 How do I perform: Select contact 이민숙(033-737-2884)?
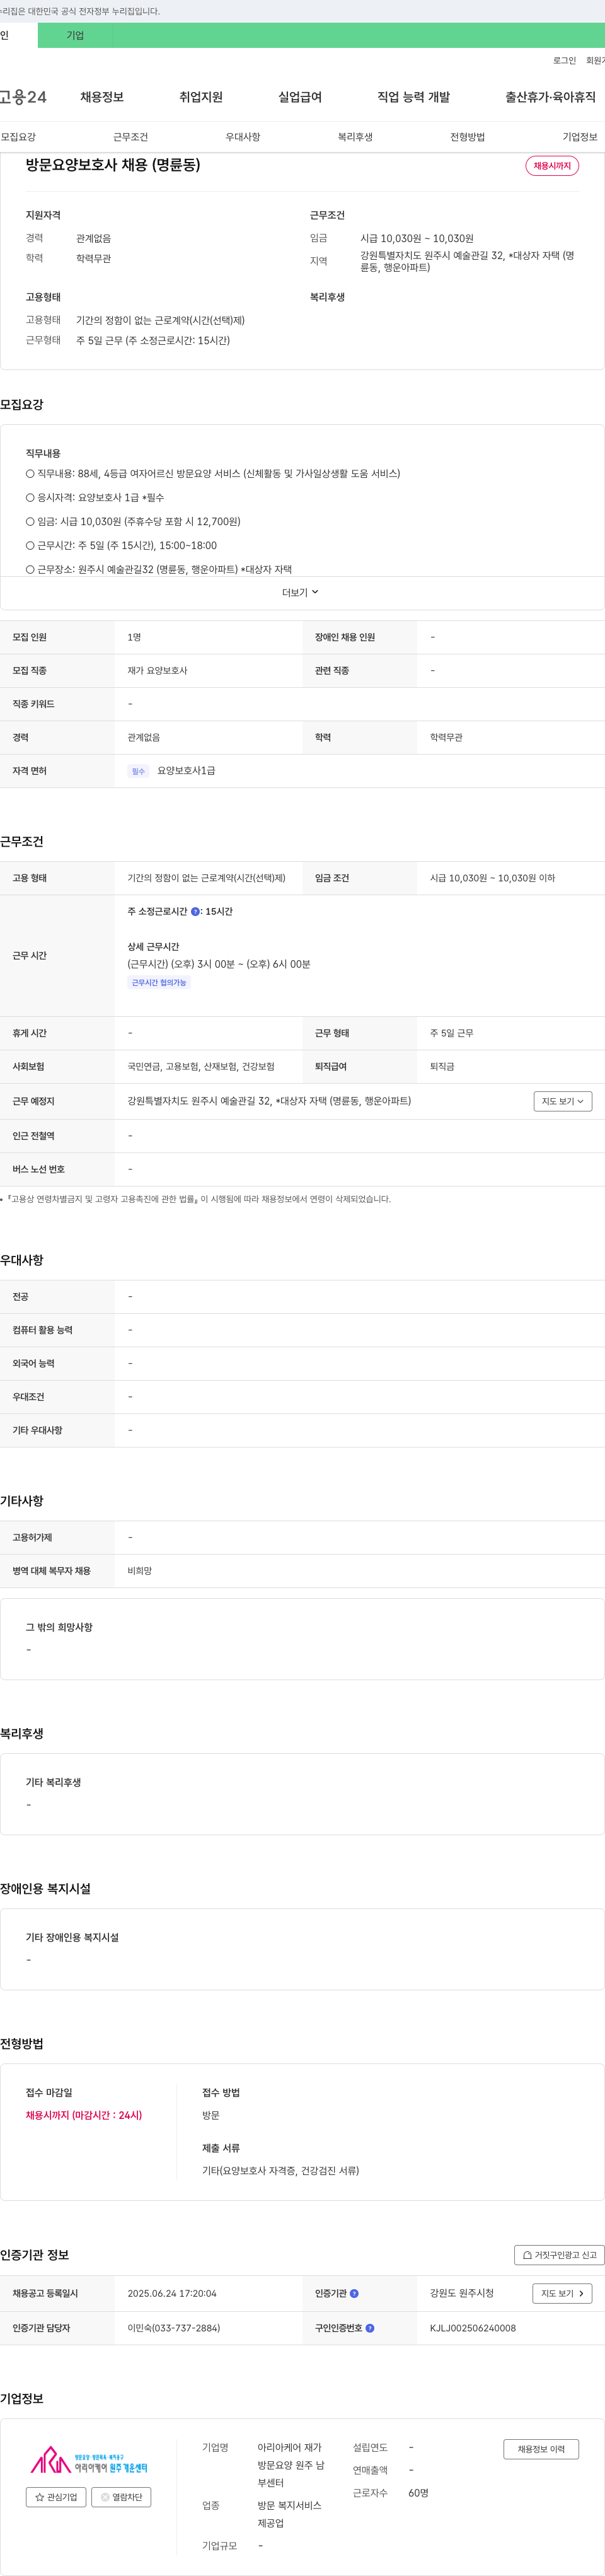point(174,2328)
